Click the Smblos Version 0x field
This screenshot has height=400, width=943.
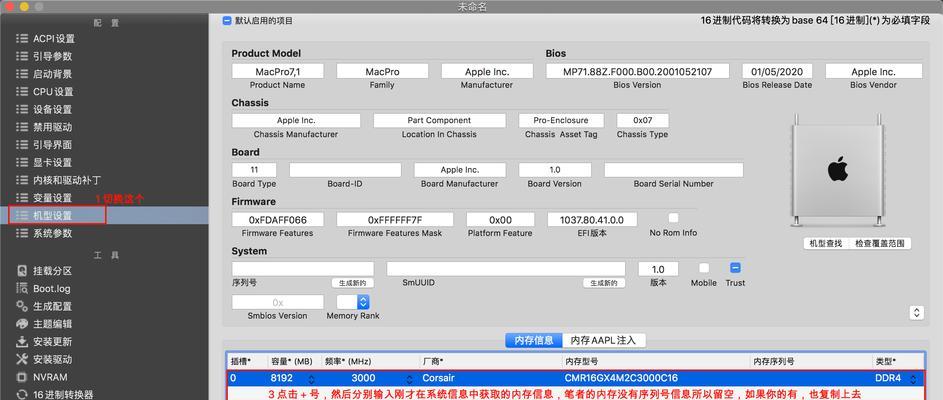click(x=277, y=302)
